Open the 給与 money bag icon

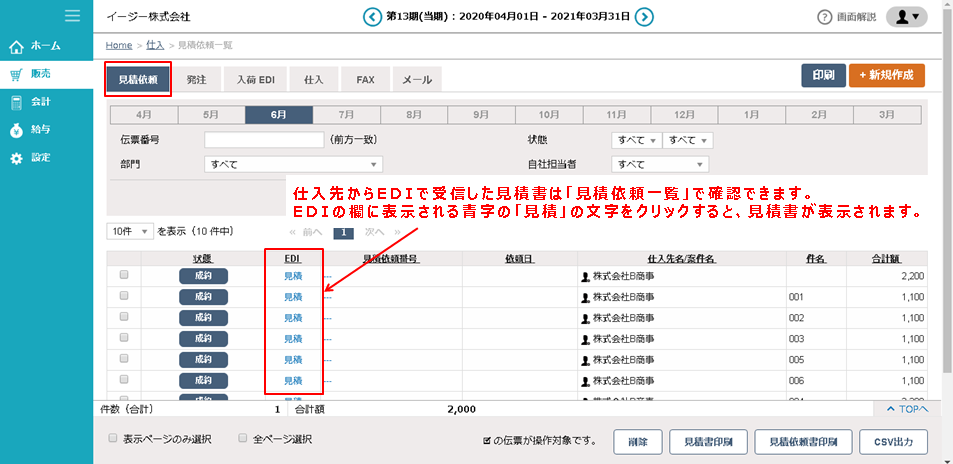tap(16, 130)
